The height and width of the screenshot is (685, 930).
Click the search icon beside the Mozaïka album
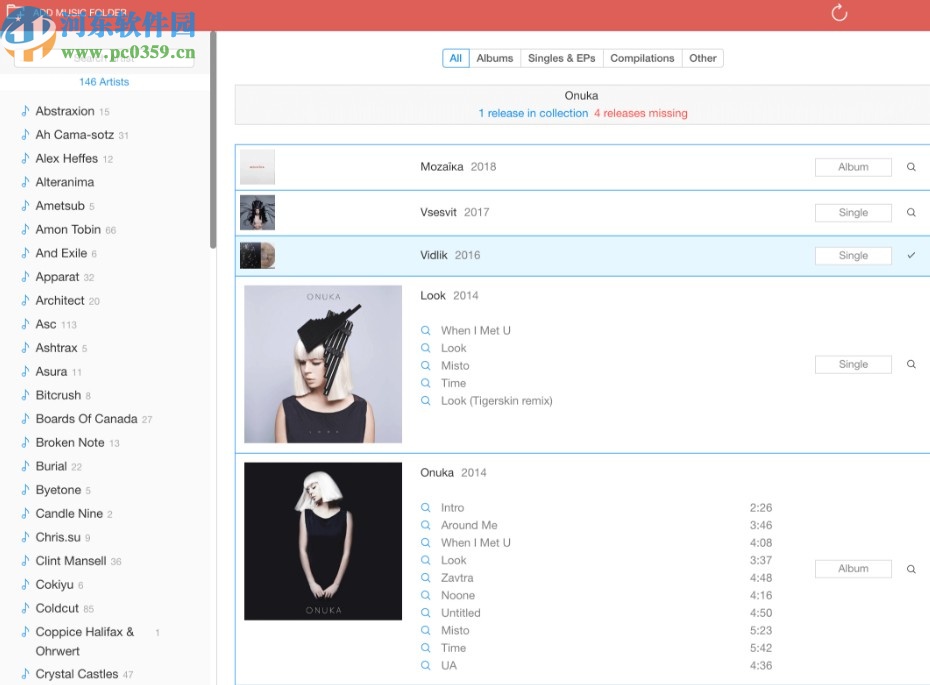[911, 168]
